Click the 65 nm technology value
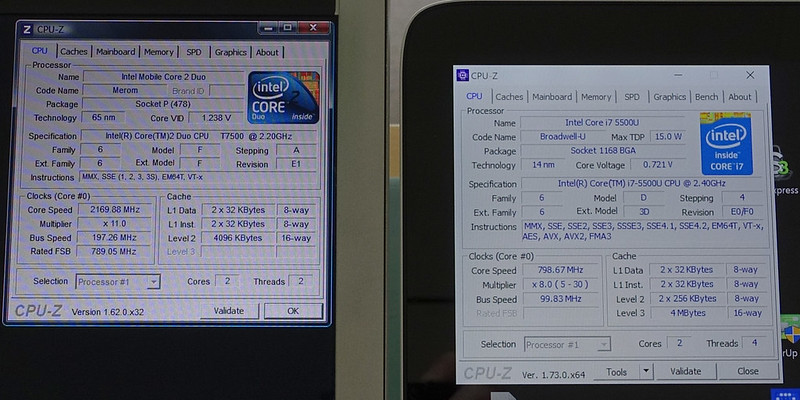Image resolution: width=800 pixels, height=400 pixels. pos(104,117)
